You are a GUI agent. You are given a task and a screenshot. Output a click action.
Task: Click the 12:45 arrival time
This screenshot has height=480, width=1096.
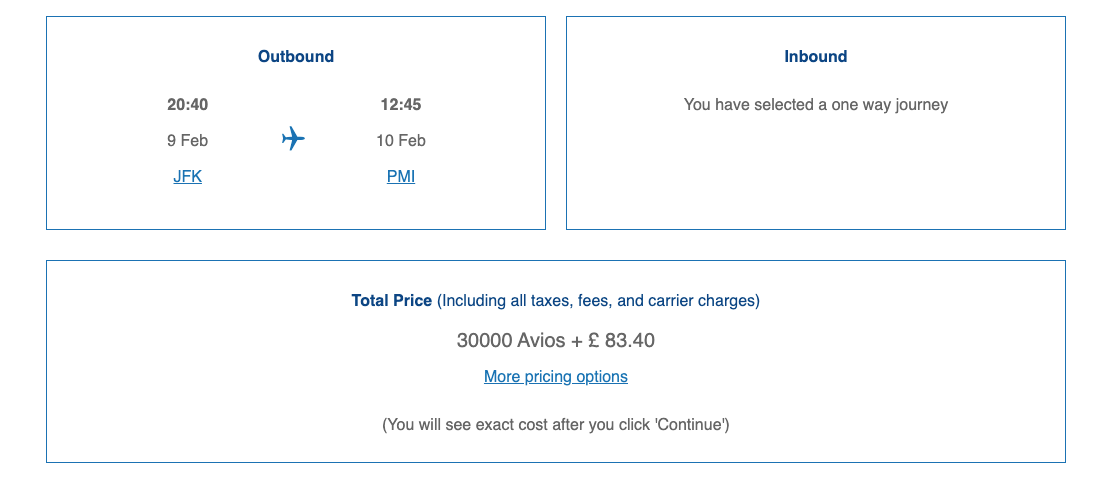pos(401,104)
